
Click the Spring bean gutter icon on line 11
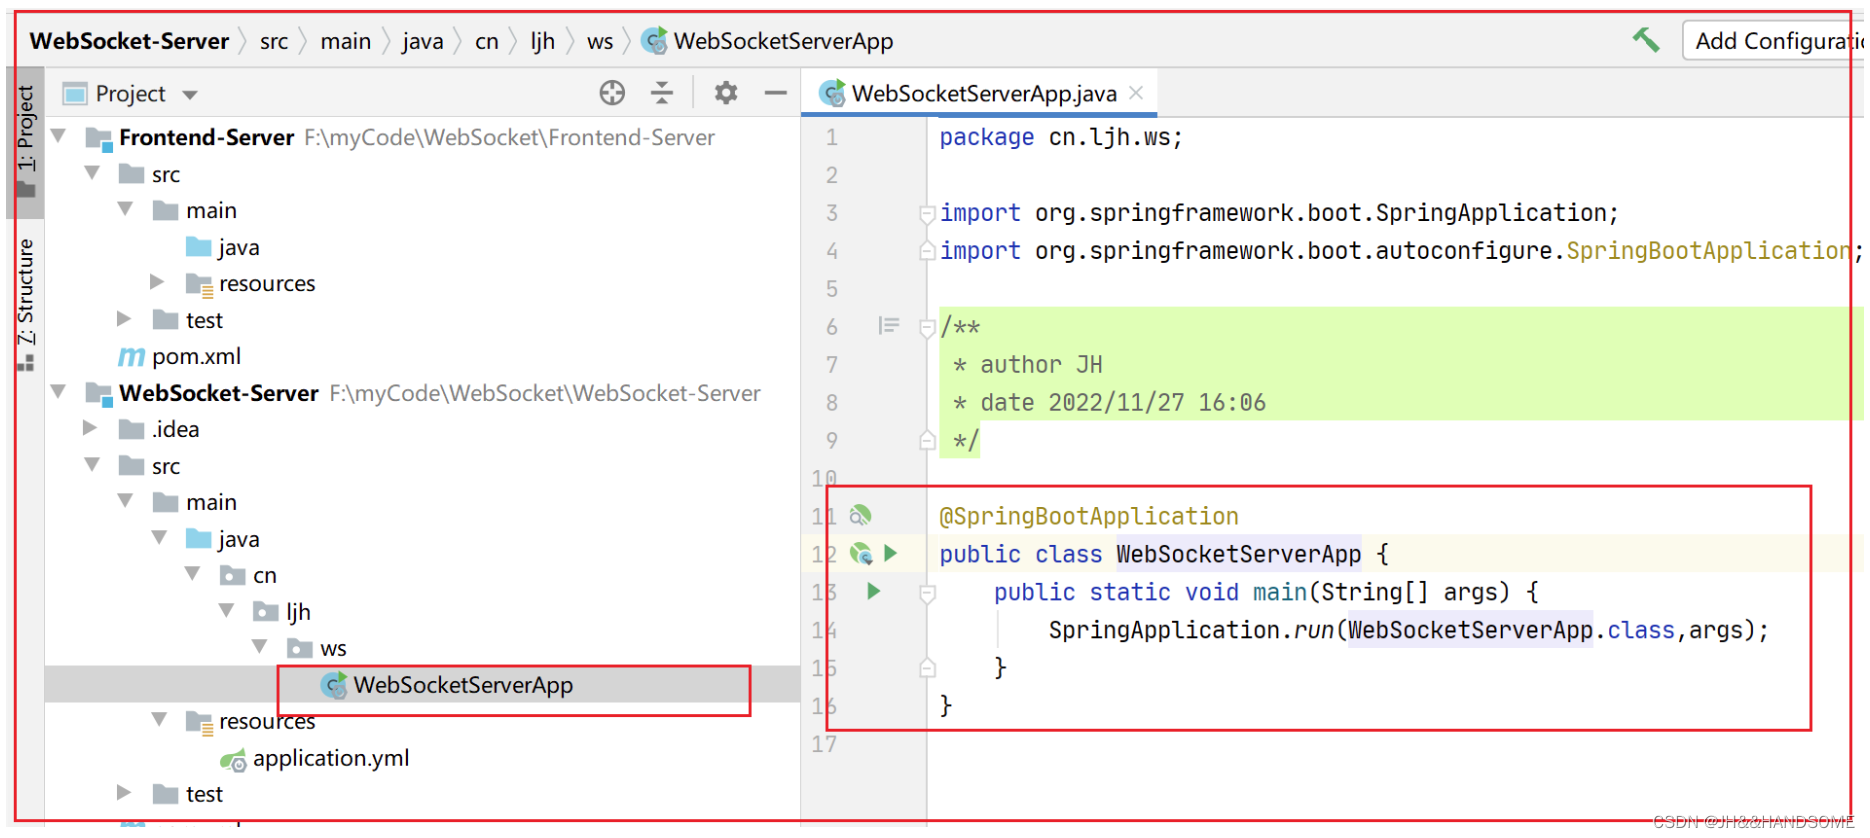tap(860, 516)
